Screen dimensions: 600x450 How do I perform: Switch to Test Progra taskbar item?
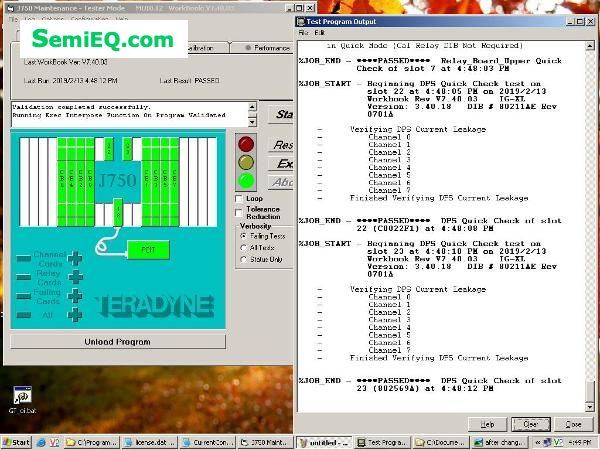pyautogui.click(x=382, y=443)
